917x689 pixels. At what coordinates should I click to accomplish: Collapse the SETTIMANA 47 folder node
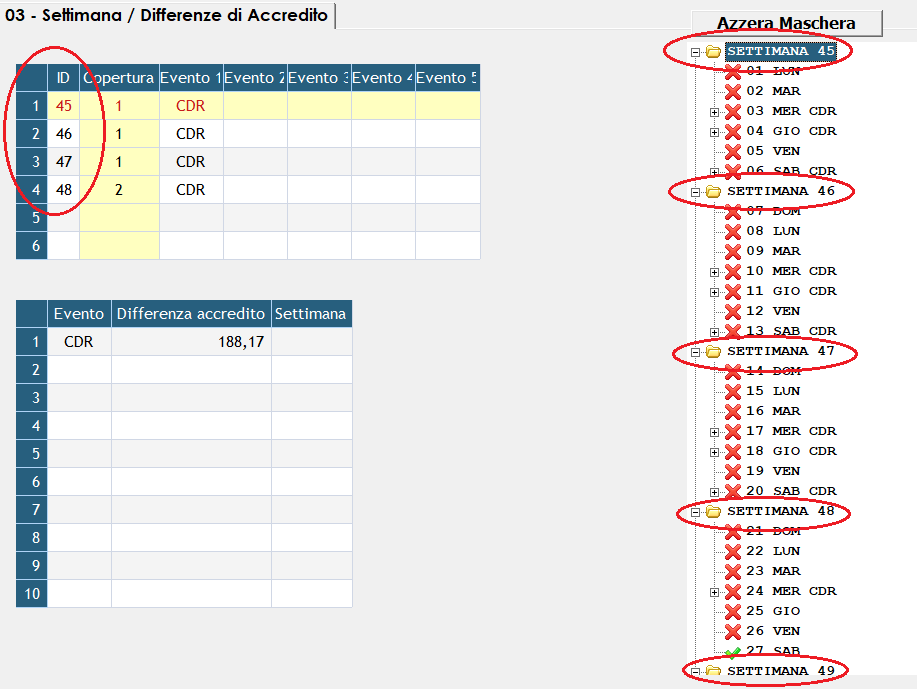(694, 351)
